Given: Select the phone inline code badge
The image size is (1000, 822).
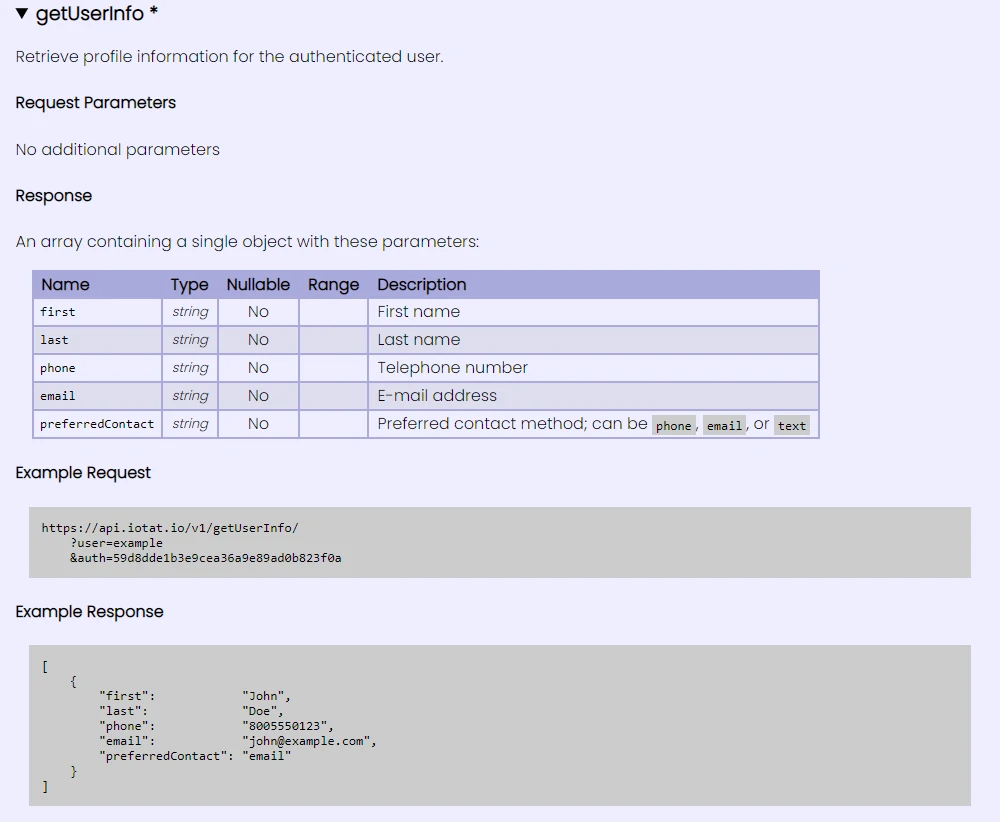Looking at the screenshot, I should point(674,425).
